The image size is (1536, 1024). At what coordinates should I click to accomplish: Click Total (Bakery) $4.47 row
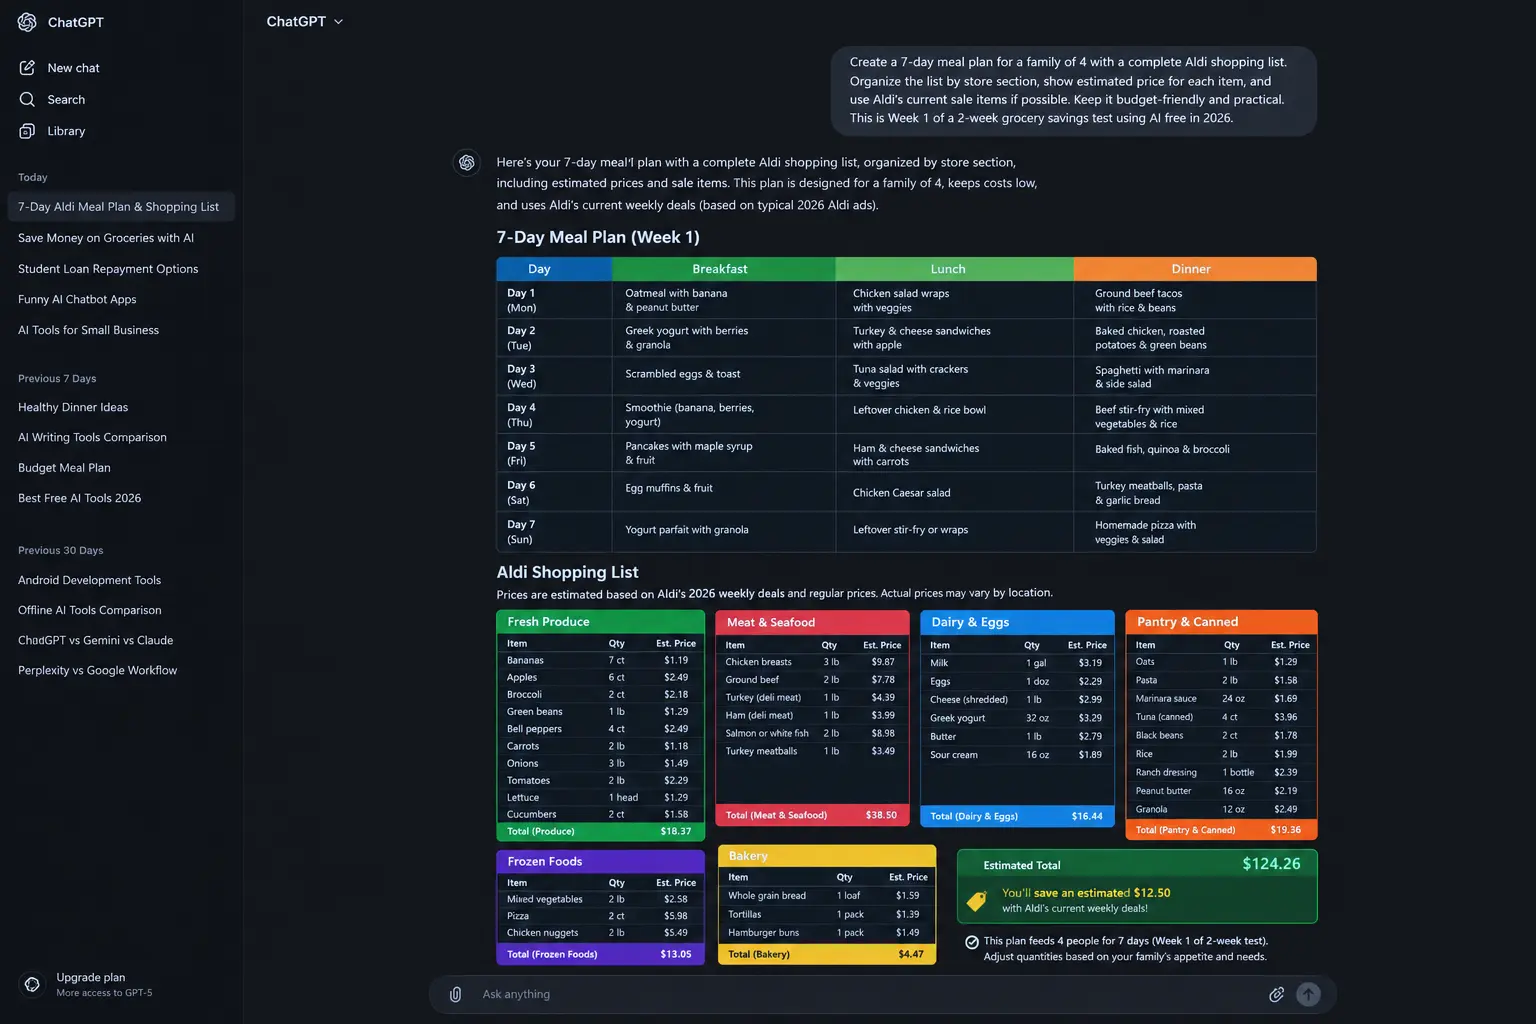coord(827,954)
